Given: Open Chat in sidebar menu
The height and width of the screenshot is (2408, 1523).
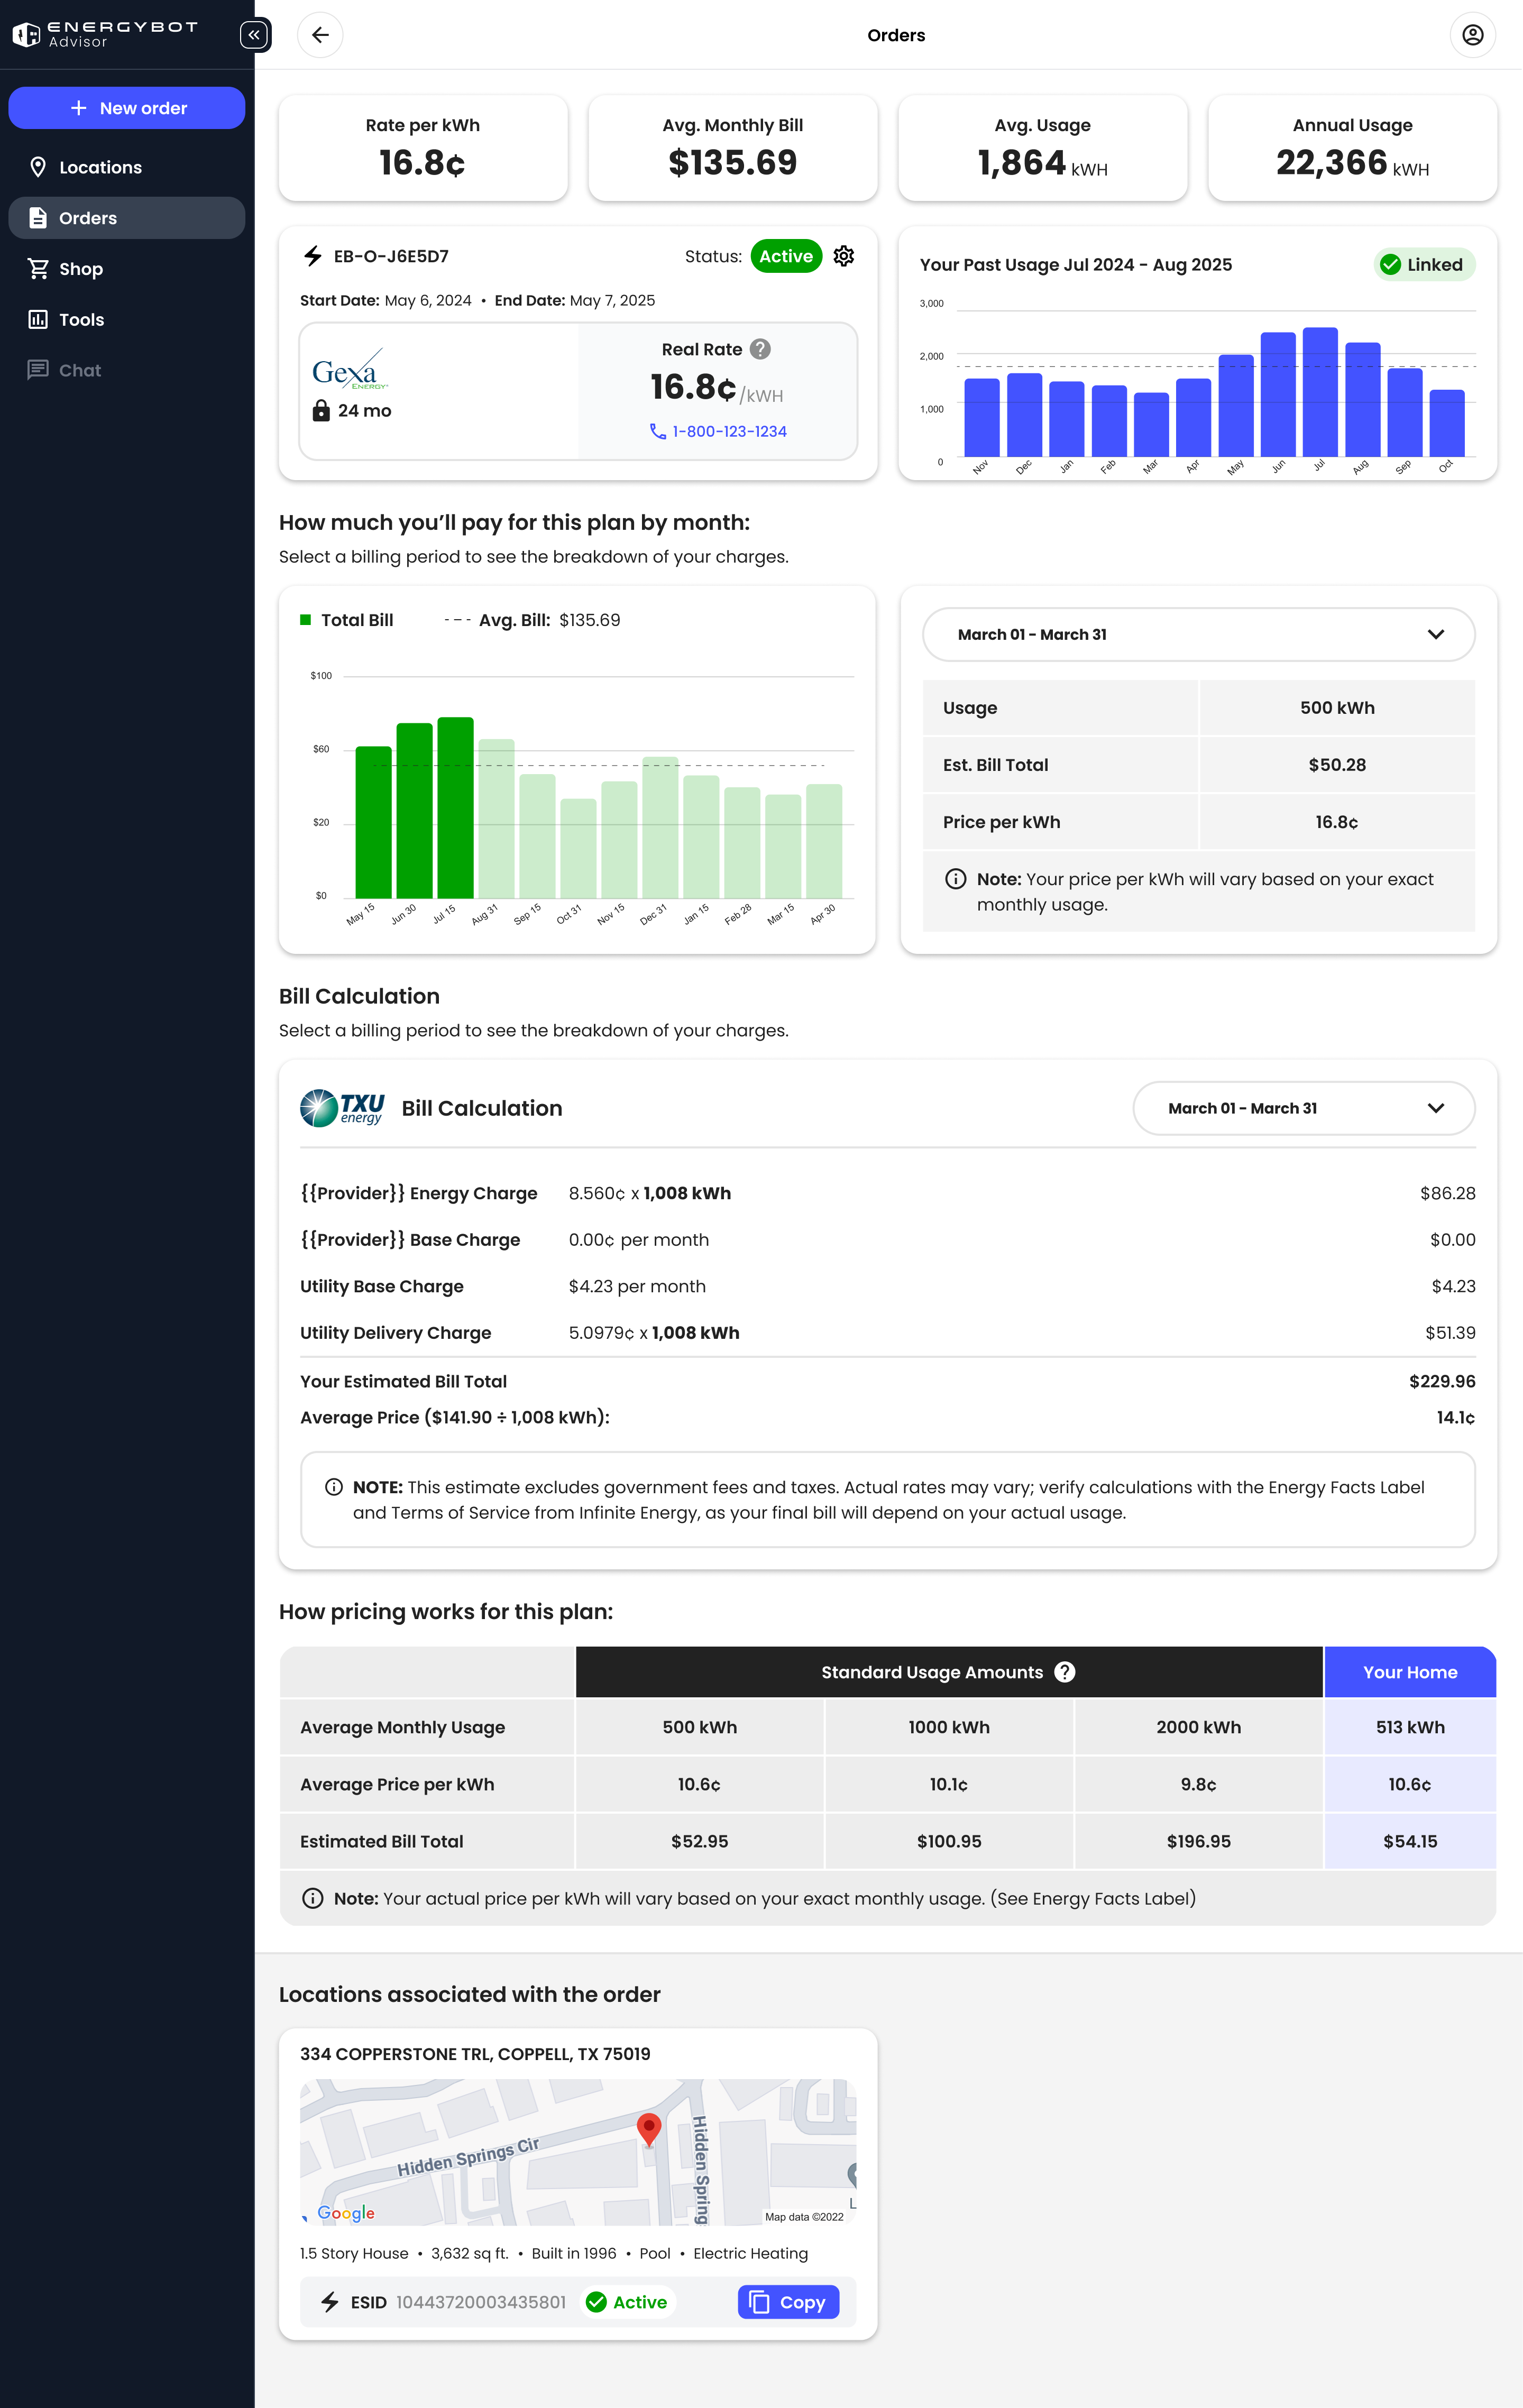Looking at the screenshot, I should point(80,370).
